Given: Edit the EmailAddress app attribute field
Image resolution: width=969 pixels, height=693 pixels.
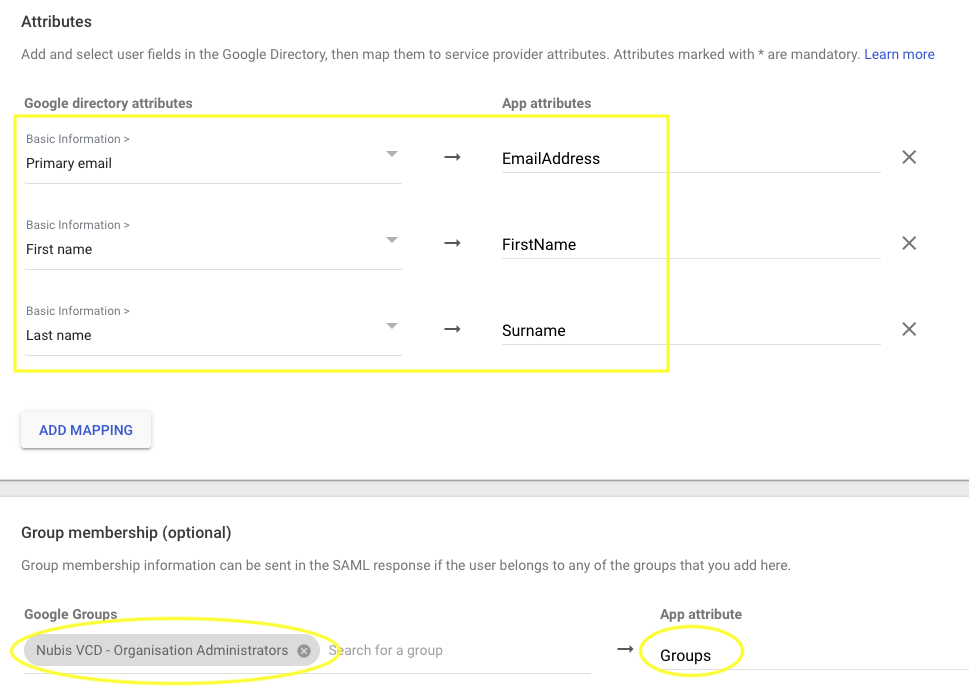Looking at the screenshot, I should [x=690, y=158].
